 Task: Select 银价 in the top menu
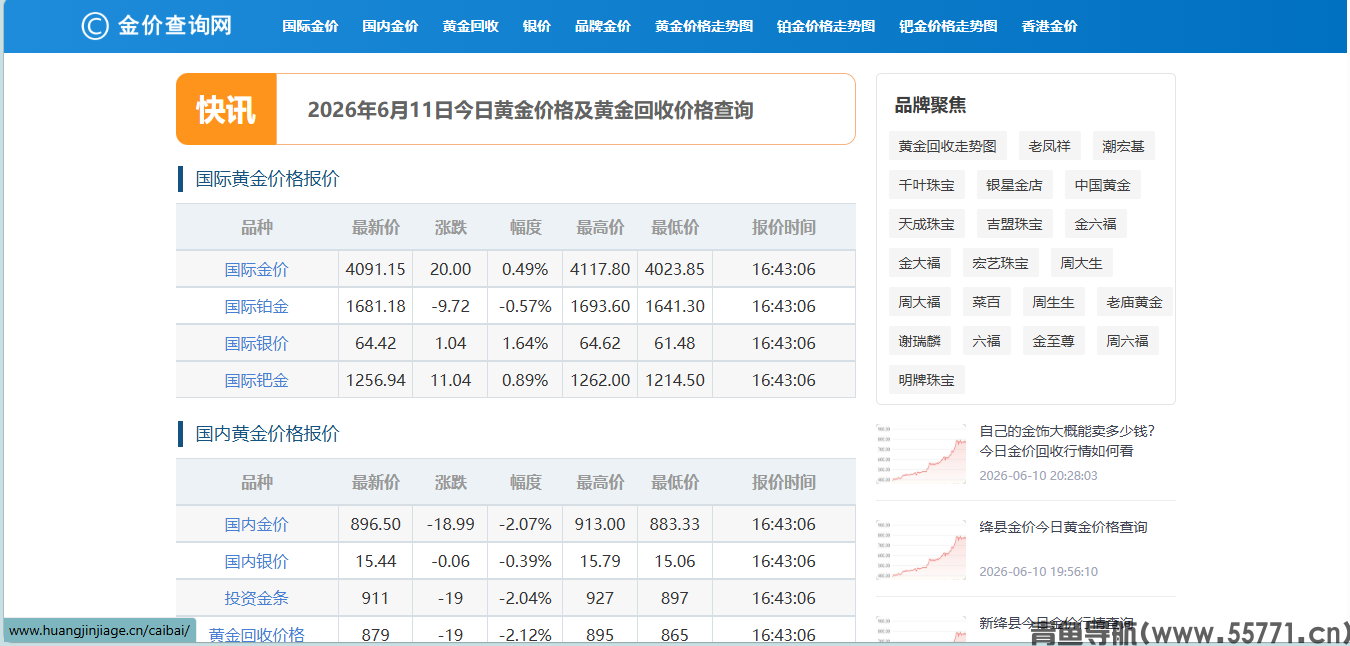tap(537, 26)
